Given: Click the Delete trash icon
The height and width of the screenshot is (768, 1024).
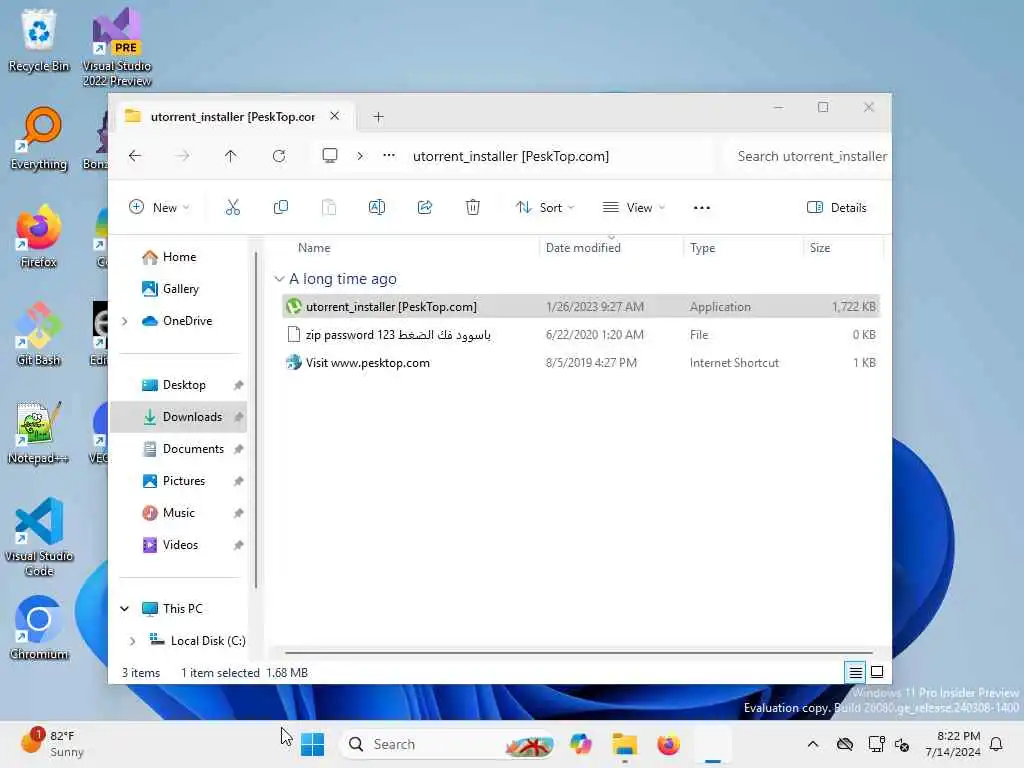Looking at the screenshot, I should point(473,208).
